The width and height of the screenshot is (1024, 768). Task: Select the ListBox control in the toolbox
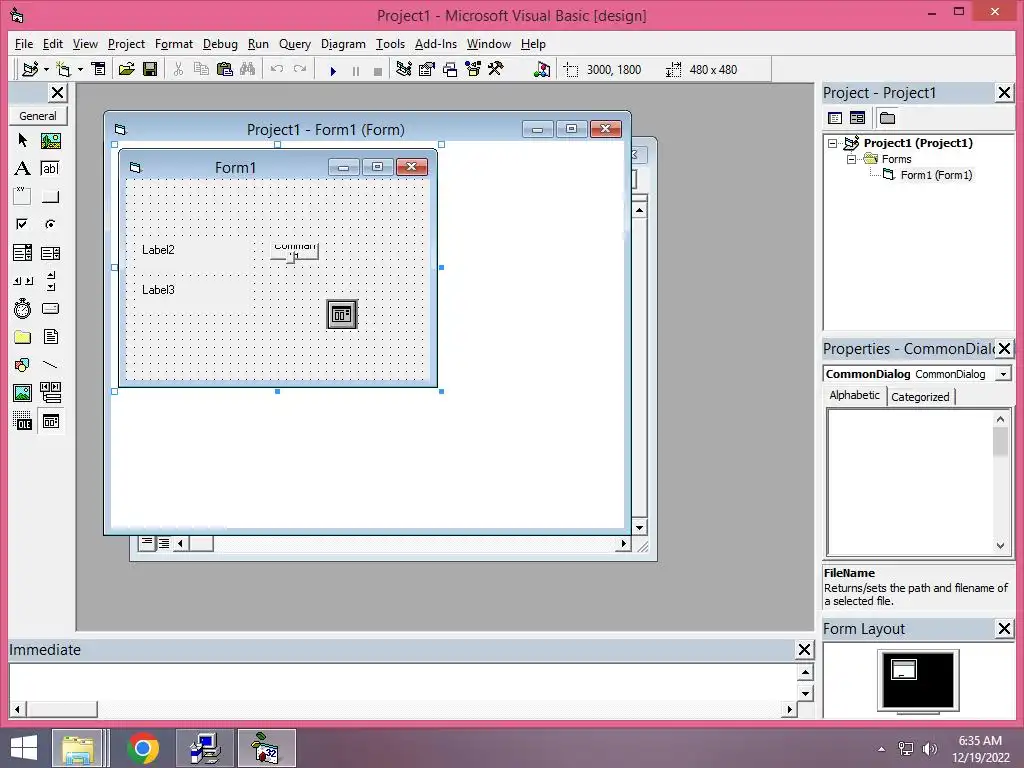pos(50,253)
